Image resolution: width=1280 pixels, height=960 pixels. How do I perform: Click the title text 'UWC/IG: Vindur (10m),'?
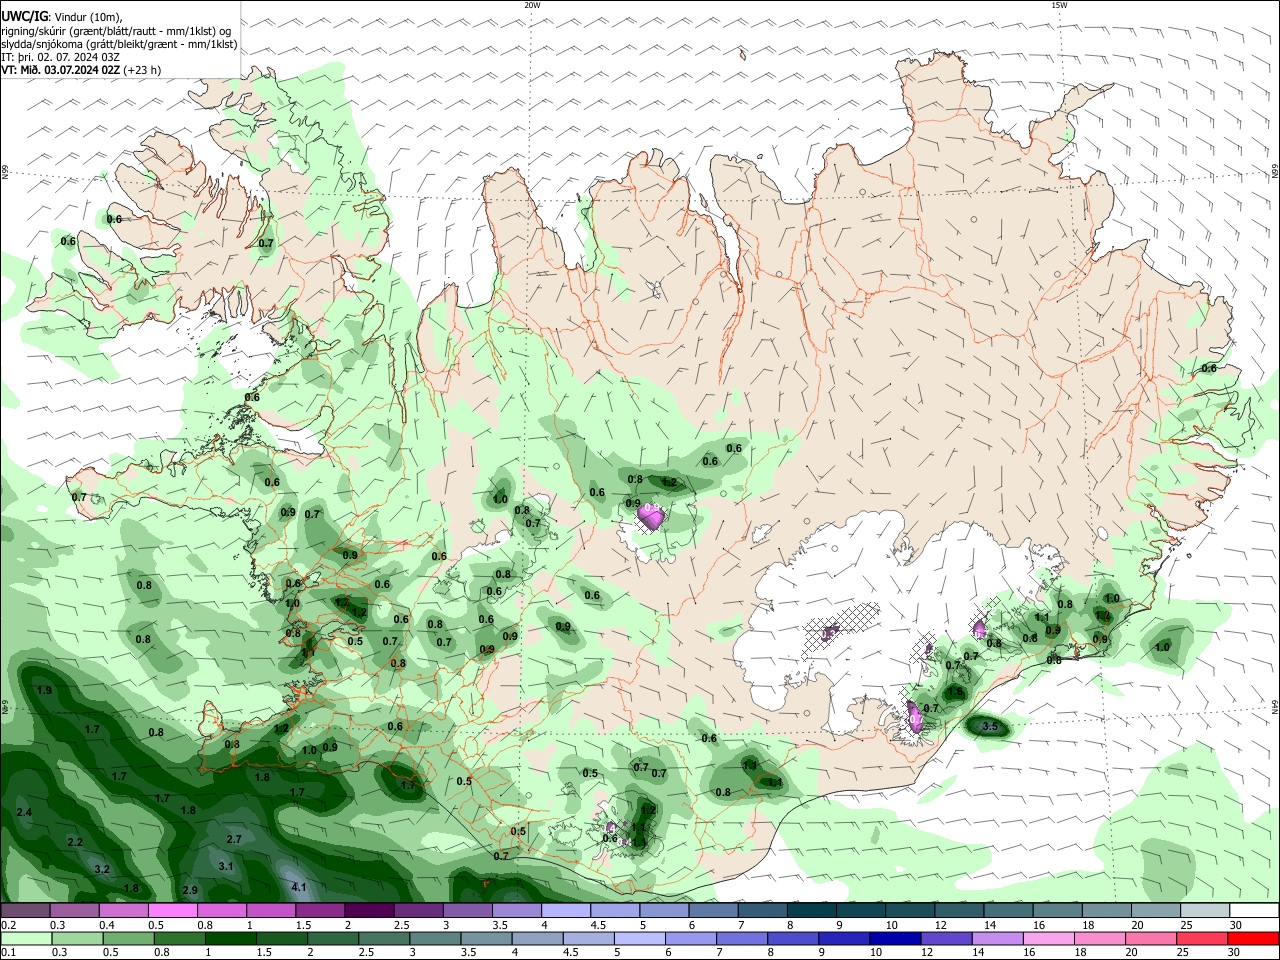62,17
